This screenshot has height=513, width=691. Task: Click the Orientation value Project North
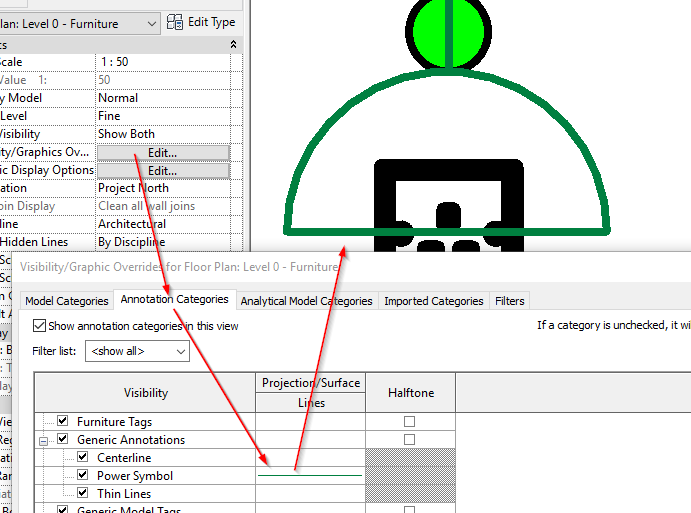[x=163, y=188]
